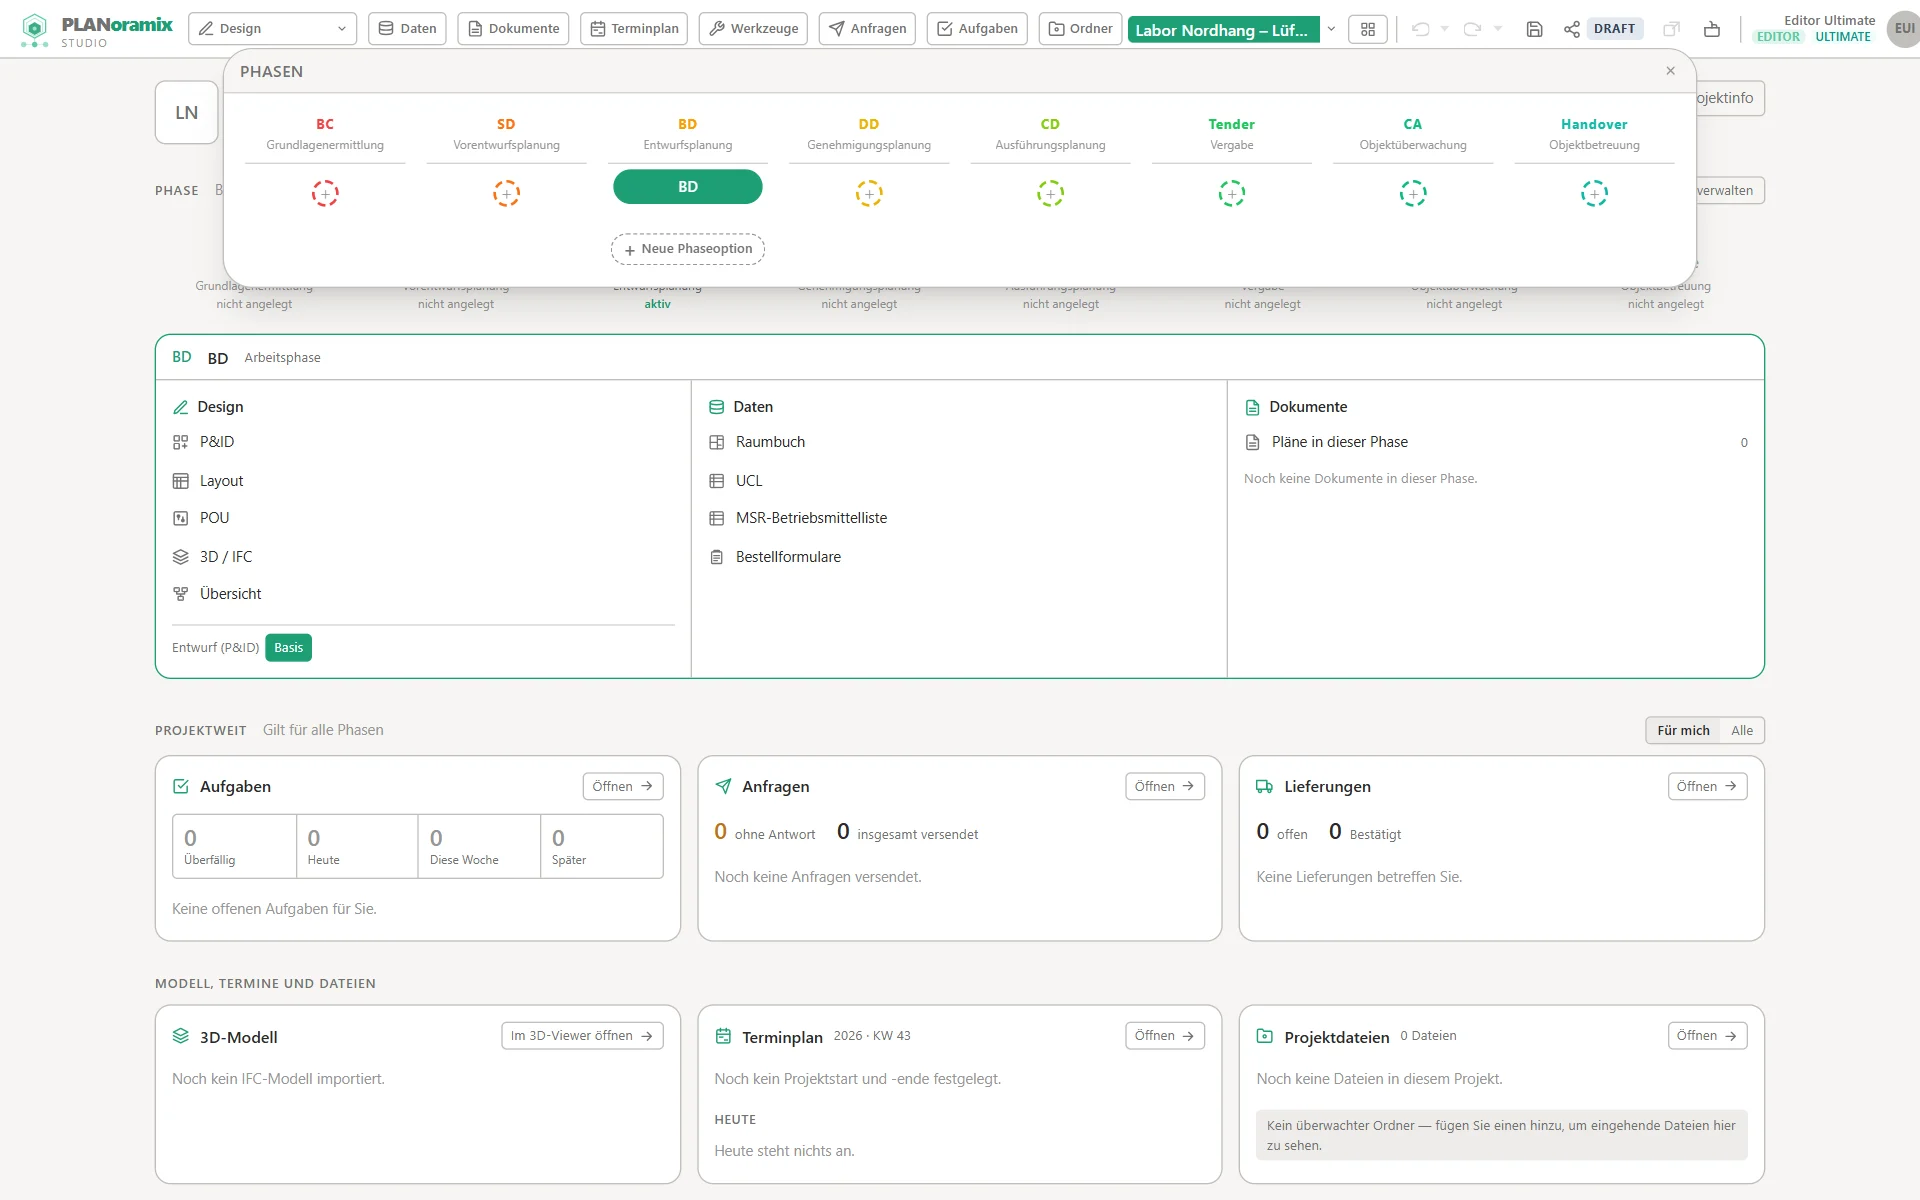The image size is (1920, 1200).
Task: Add a Tender Vergabe phase via its plus circle
Action: point(1231,193)
